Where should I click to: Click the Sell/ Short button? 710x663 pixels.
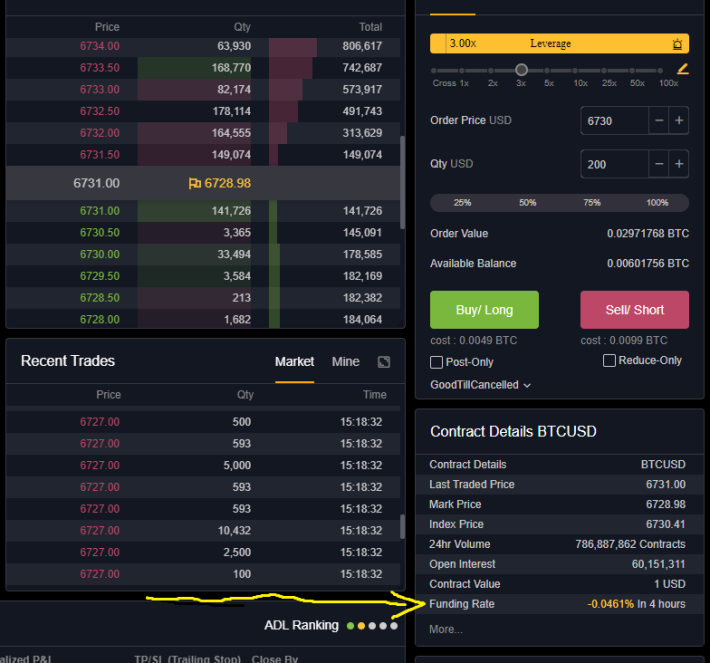point(634,310)
